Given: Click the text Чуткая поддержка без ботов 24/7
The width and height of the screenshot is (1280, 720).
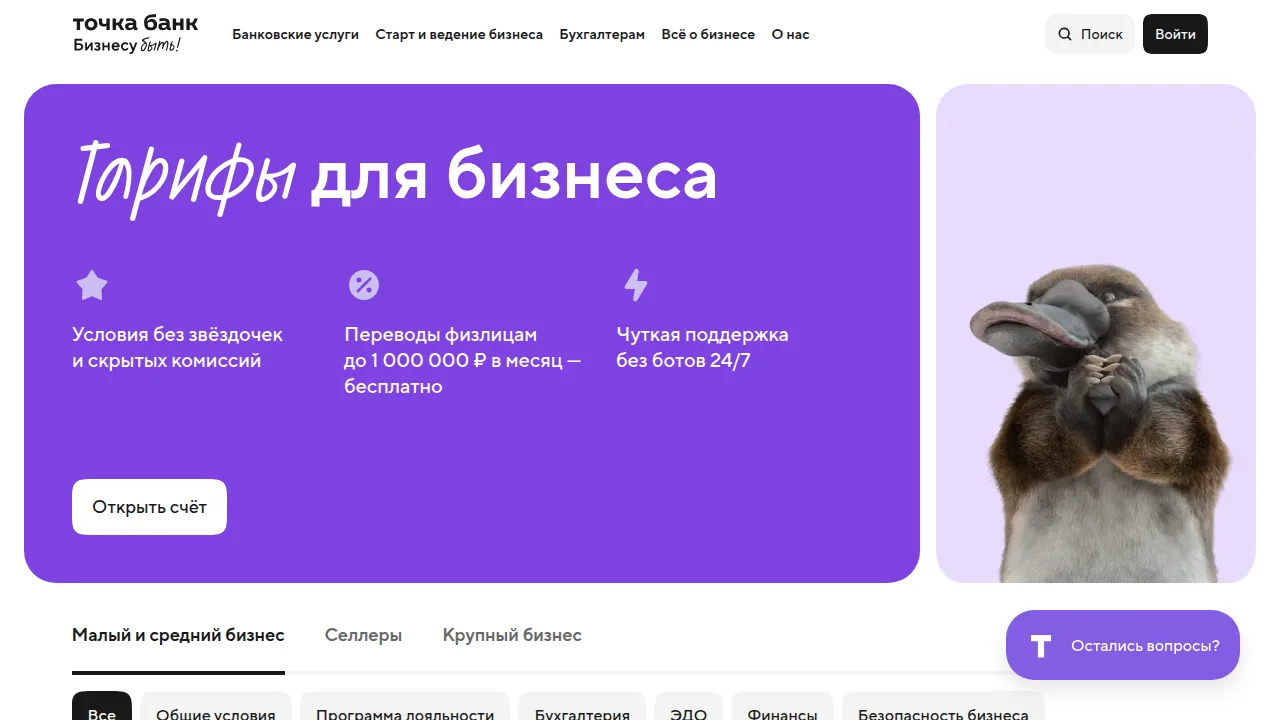Looking at the screenshot, I should coord(702,347).
